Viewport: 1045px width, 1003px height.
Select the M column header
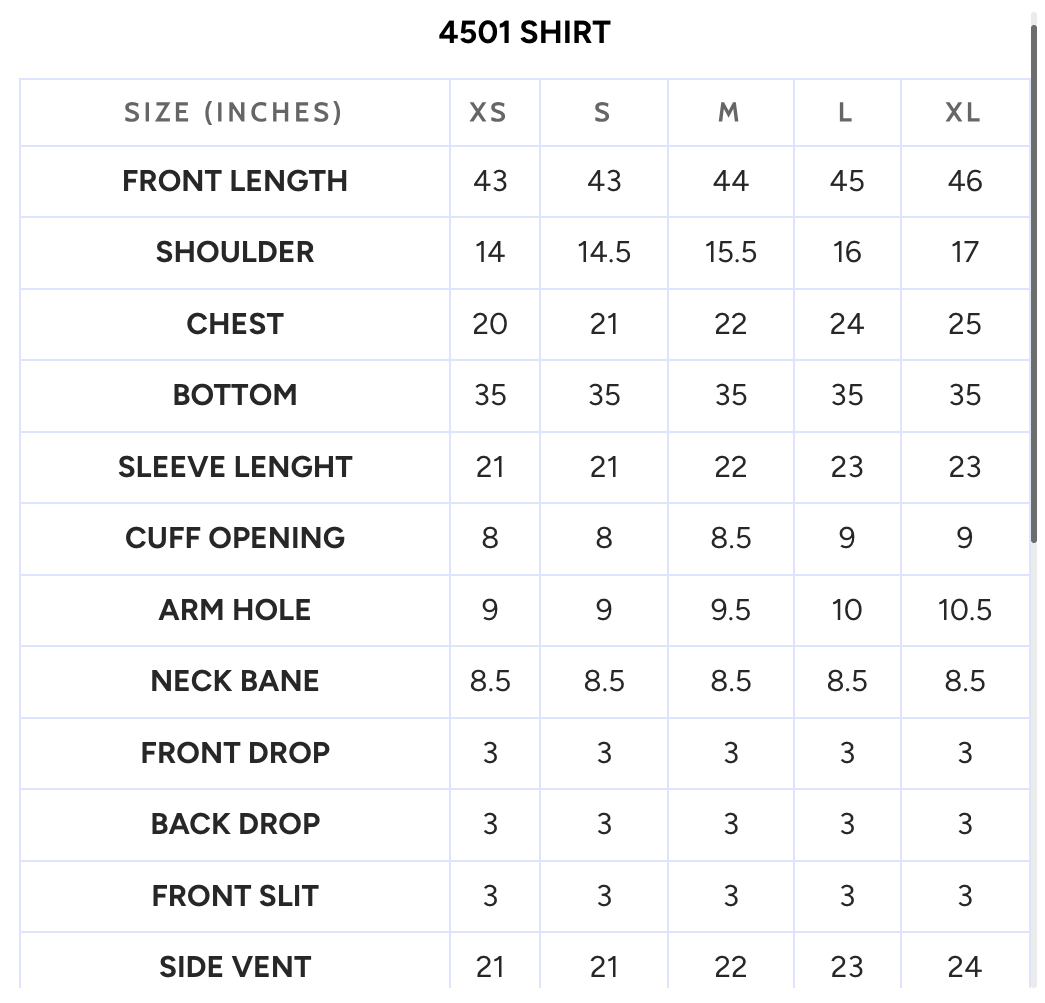[x=729, y=113]
